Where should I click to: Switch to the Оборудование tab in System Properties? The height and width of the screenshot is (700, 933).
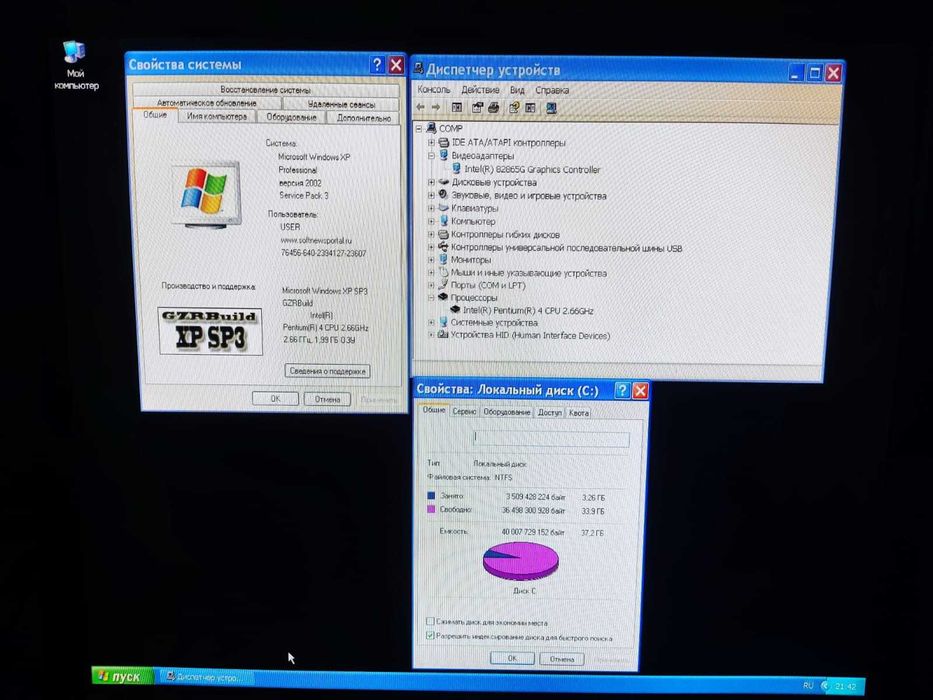(x=291, y=117)
